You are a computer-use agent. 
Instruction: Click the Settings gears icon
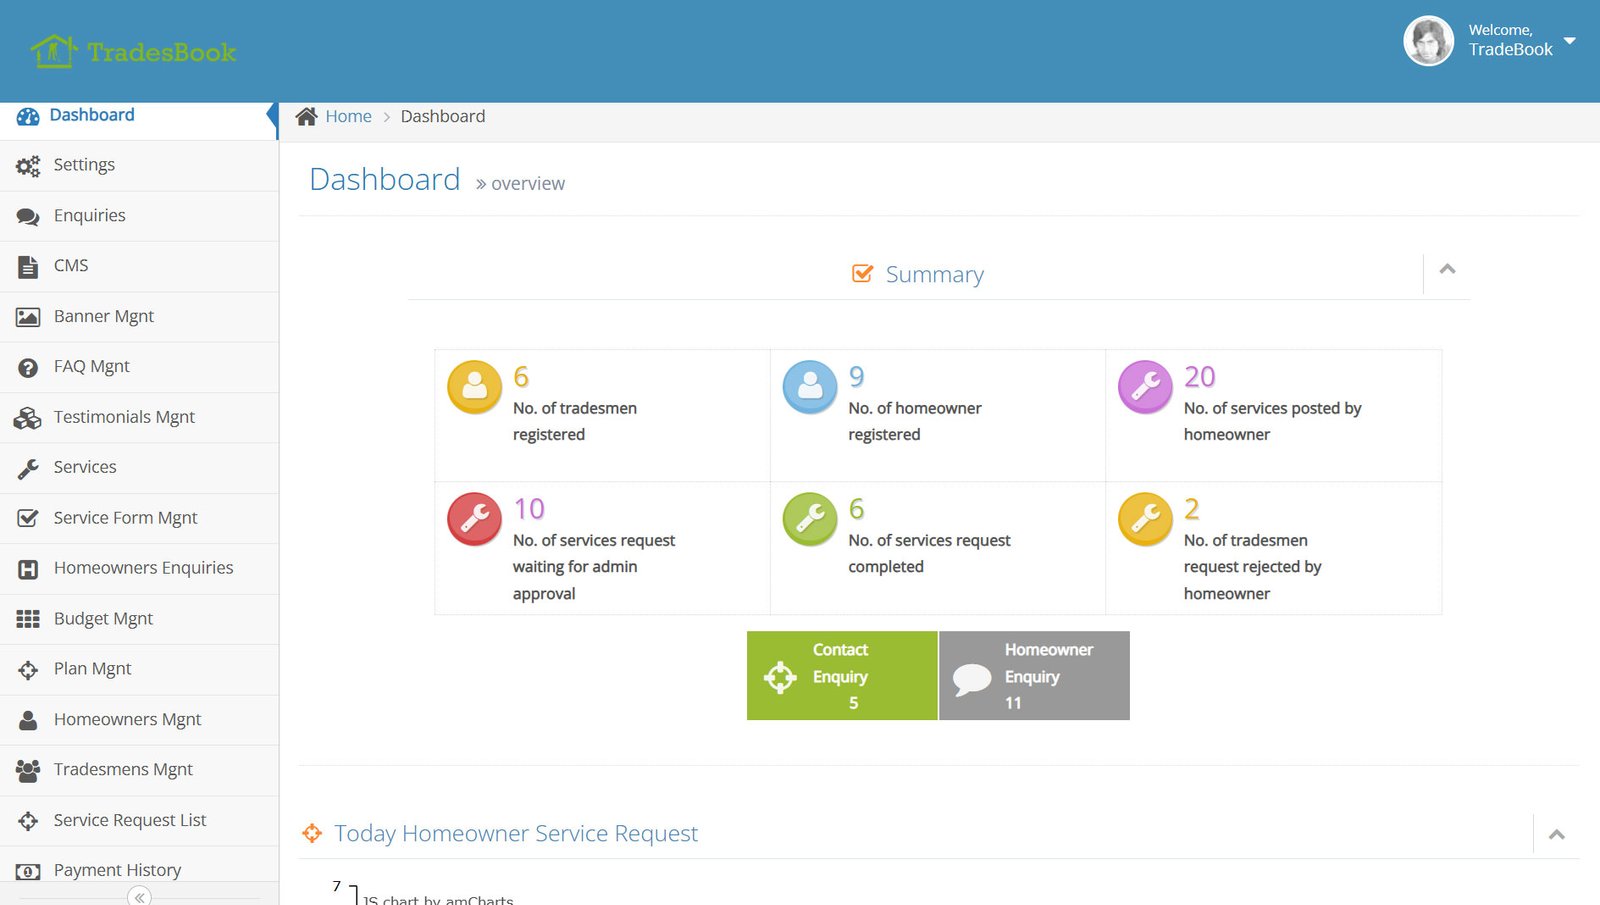(28, 166)
